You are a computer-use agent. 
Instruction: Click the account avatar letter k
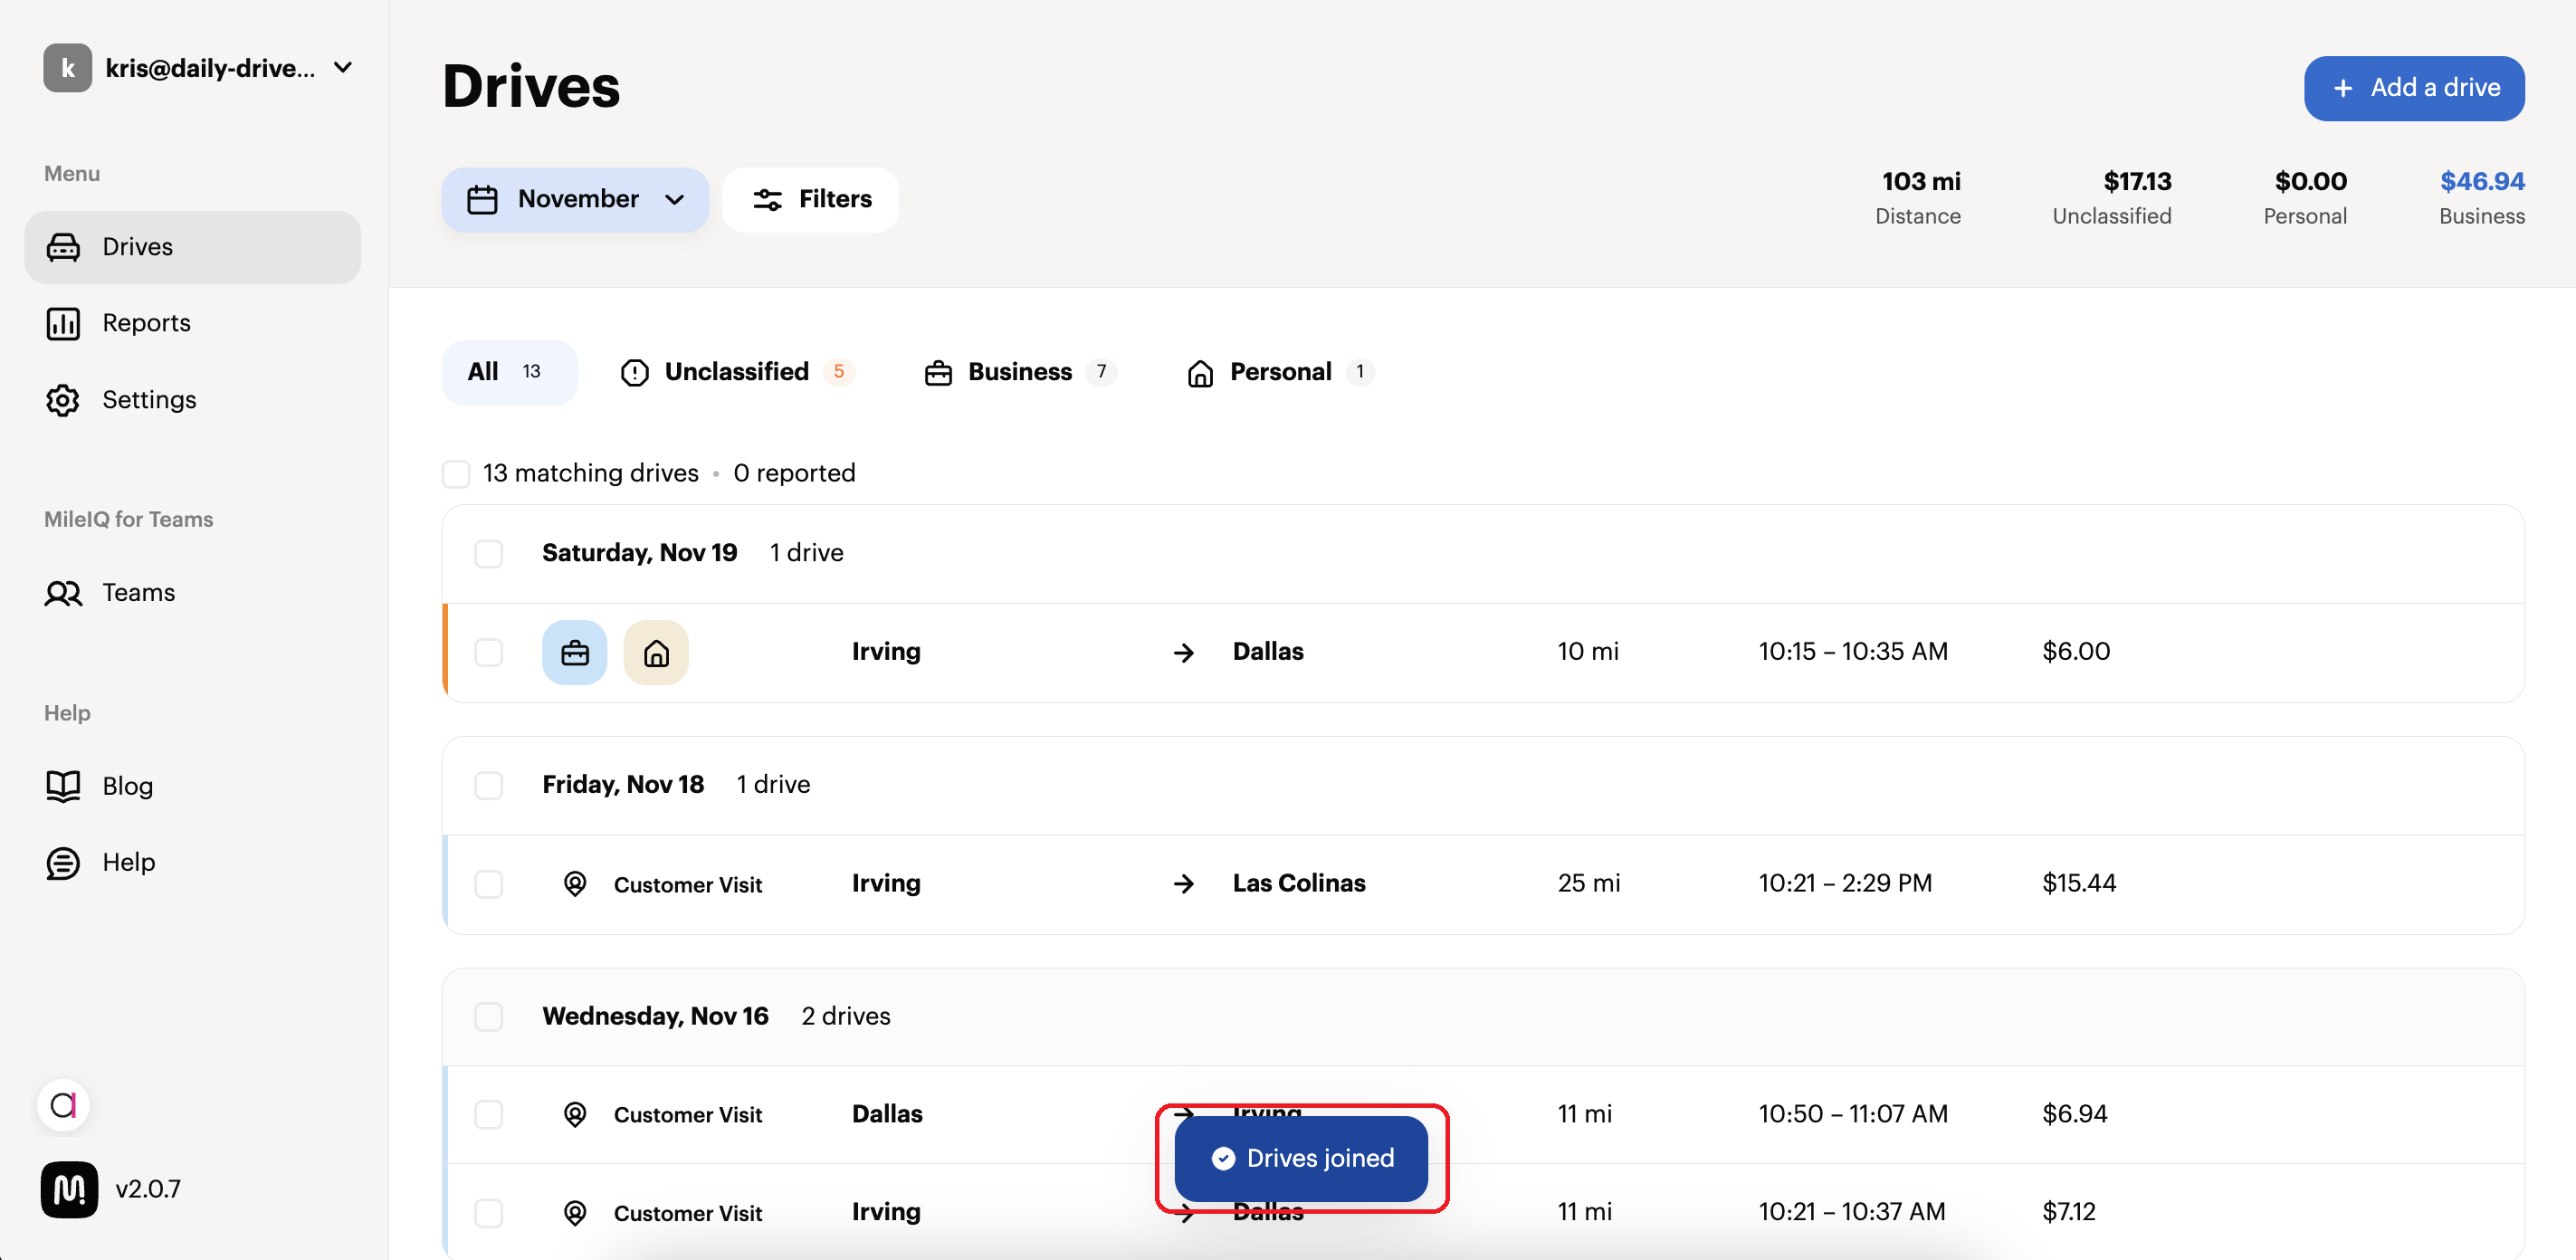pos(67,68)
